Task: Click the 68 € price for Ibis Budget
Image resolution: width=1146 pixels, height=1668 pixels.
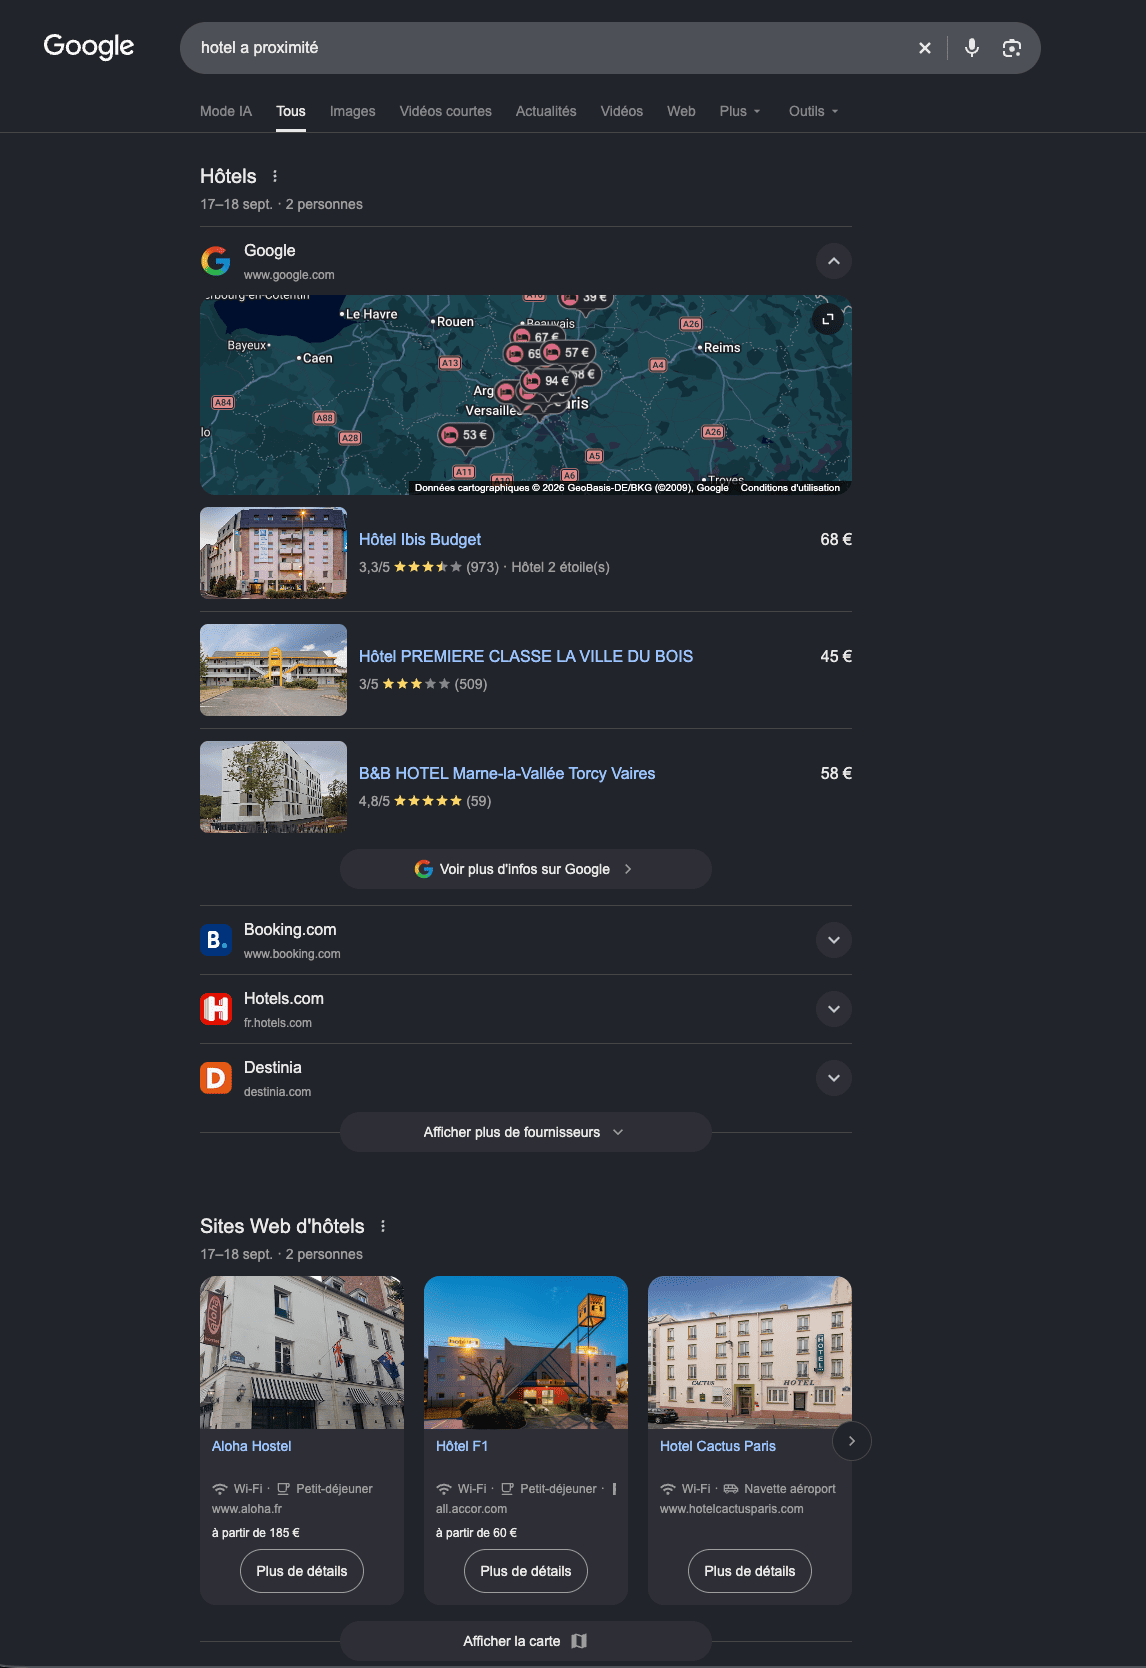Action: point(836,539)
